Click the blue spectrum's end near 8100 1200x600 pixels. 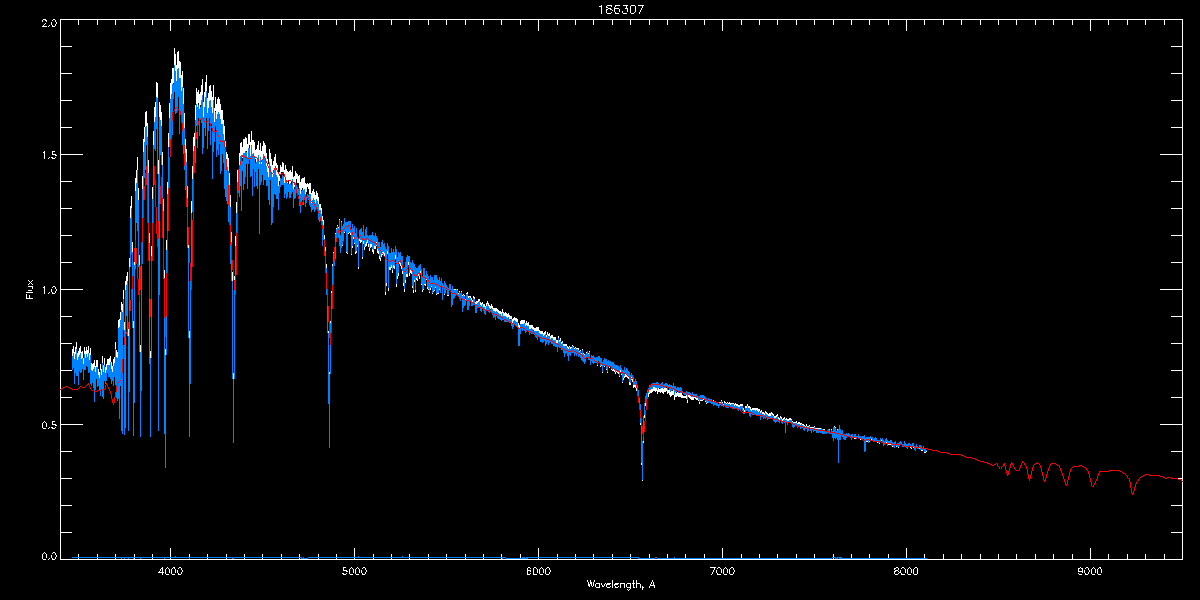[926, 450]
